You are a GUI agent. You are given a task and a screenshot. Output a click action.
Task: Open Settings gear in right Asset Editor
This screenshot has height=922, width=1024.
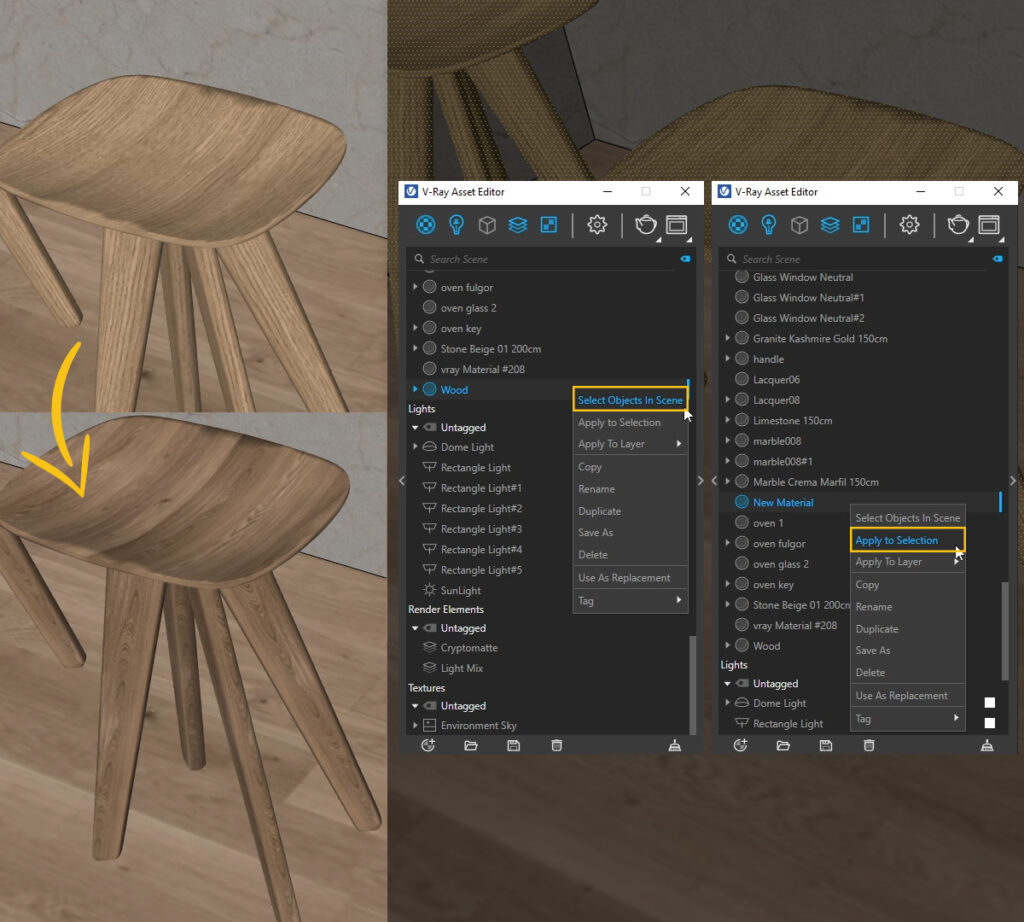click(909, 225)
